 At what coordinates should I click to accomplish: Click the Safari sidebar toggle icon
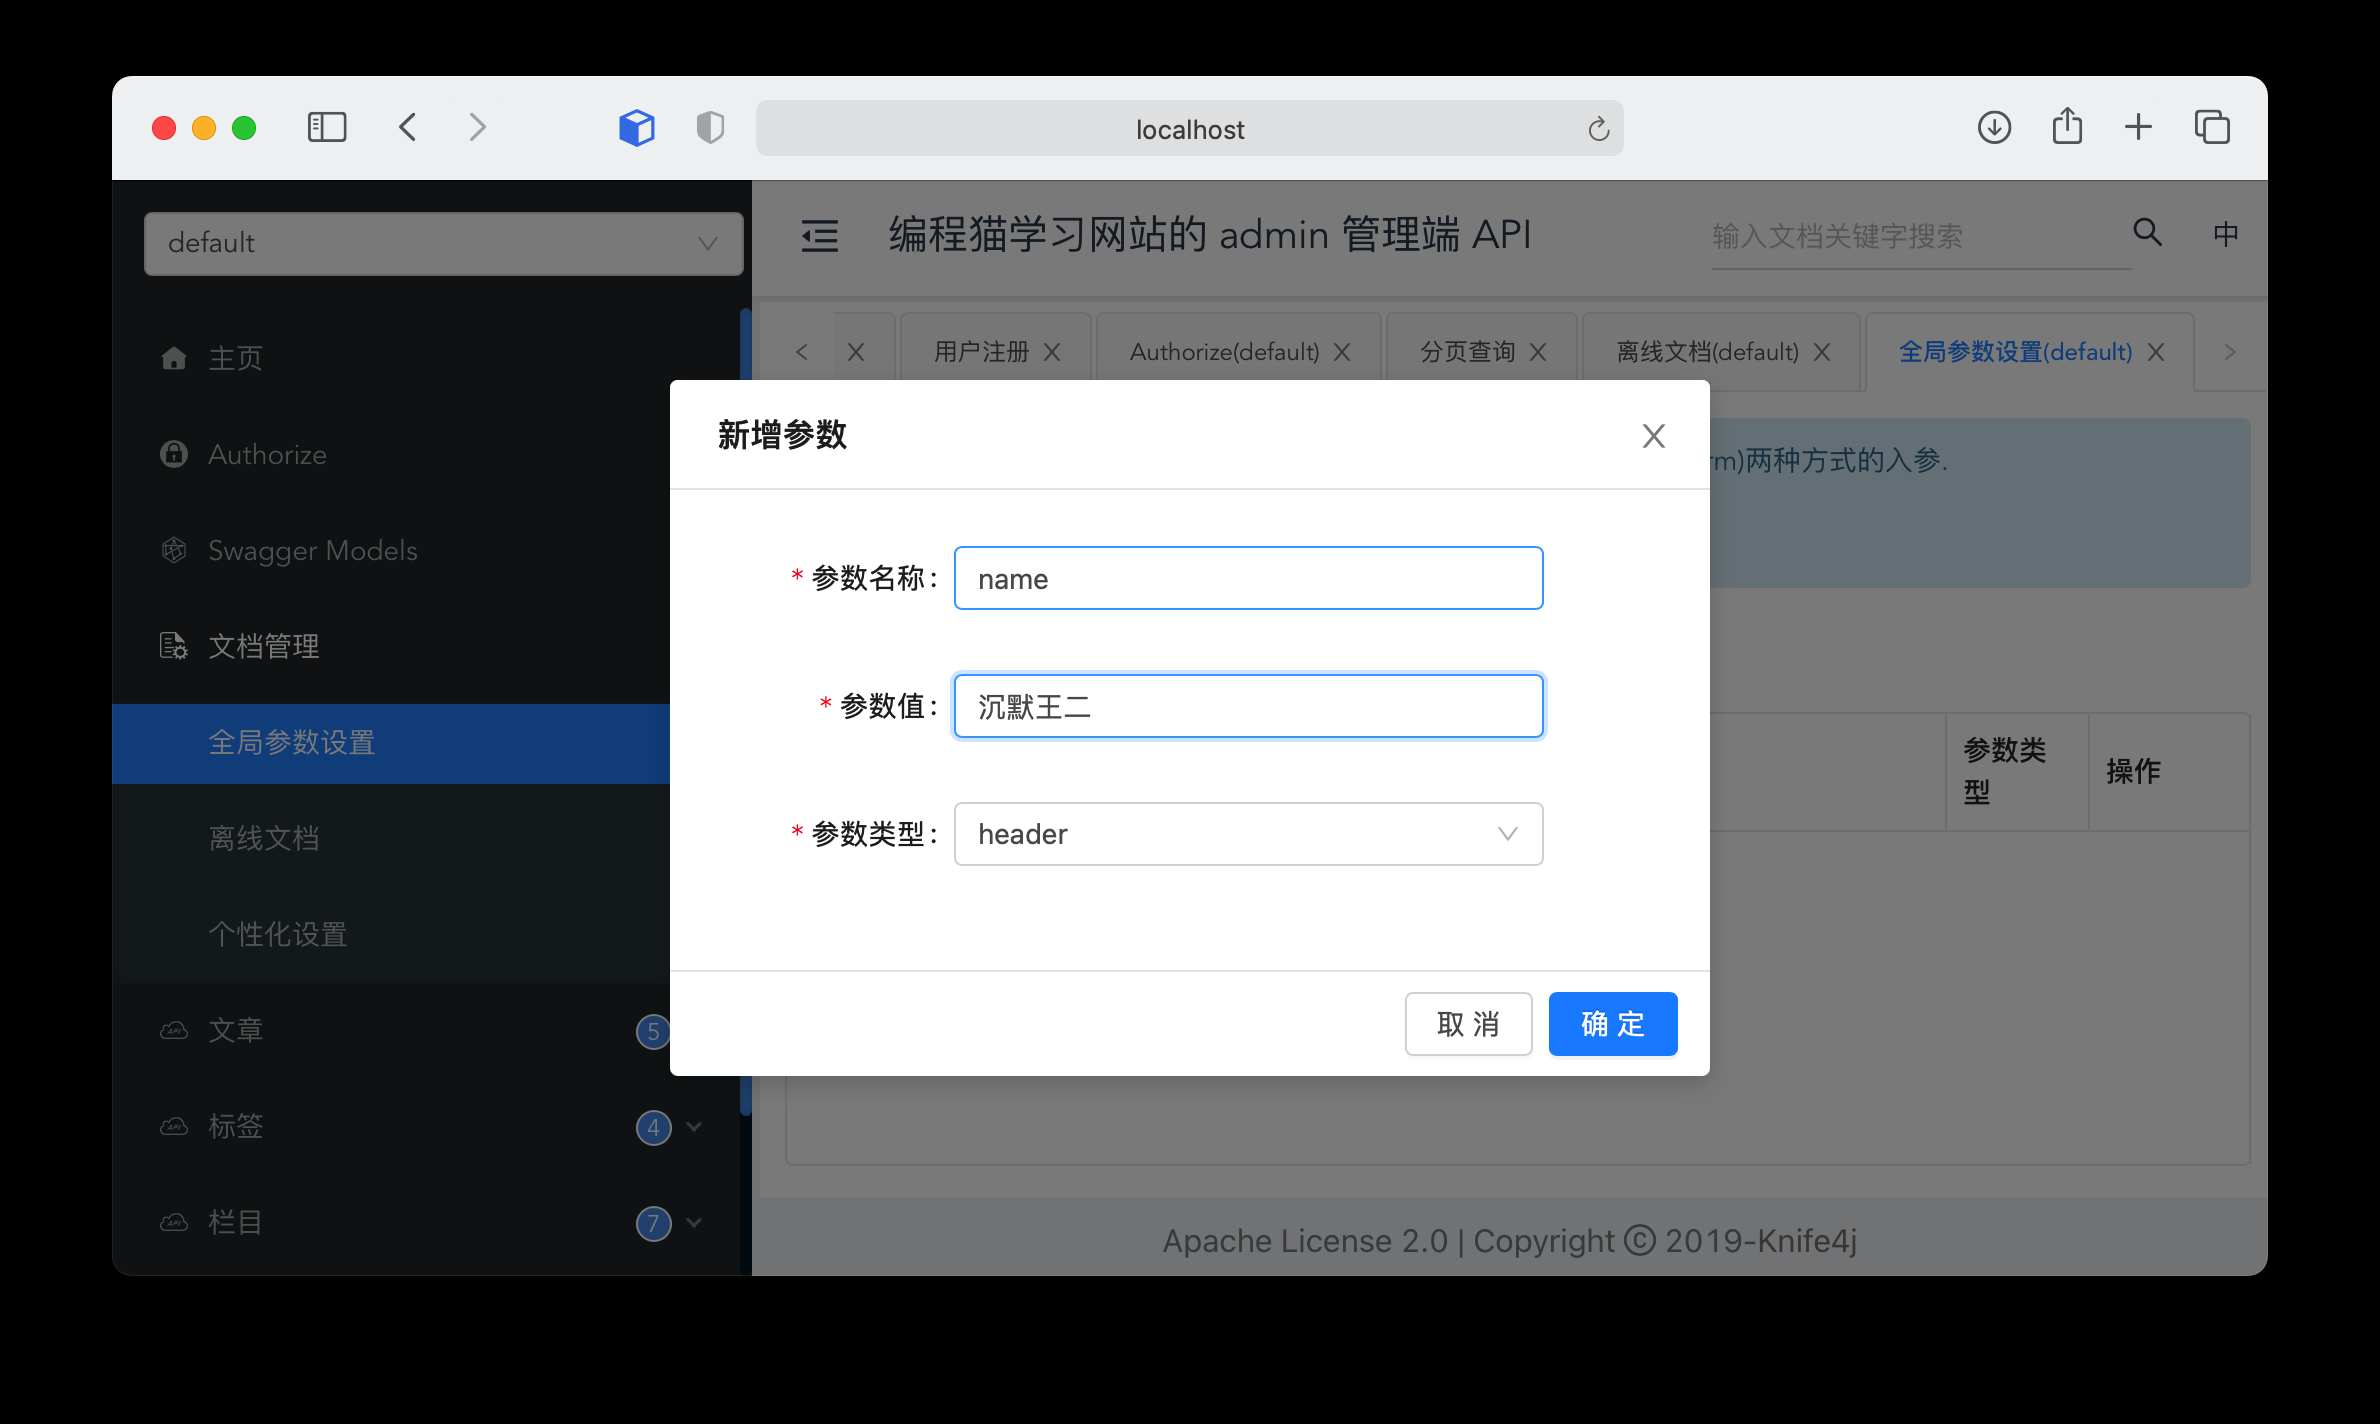pos(327,128)
